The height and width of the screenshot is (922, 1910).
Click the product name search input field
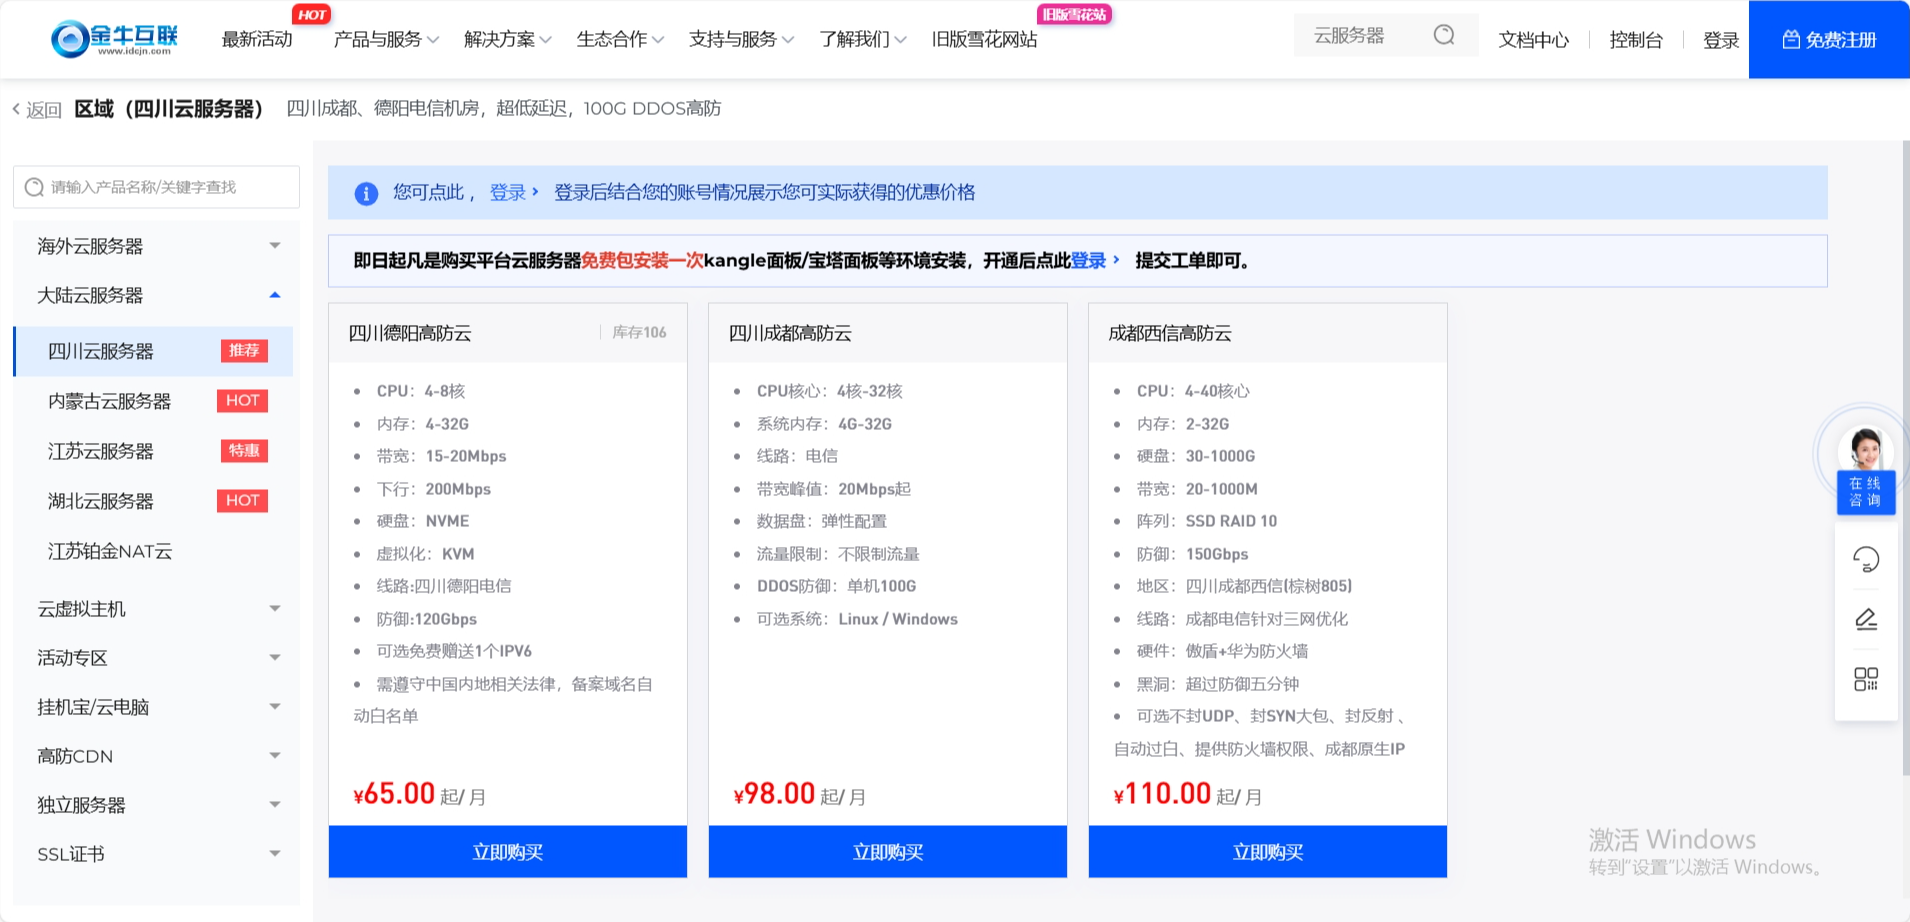(x=160, y=186)
